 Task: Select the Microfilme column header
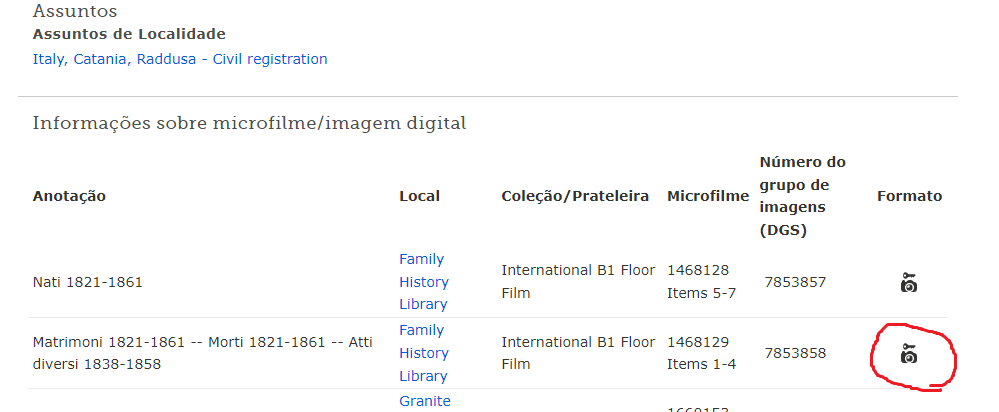[708, 195]
